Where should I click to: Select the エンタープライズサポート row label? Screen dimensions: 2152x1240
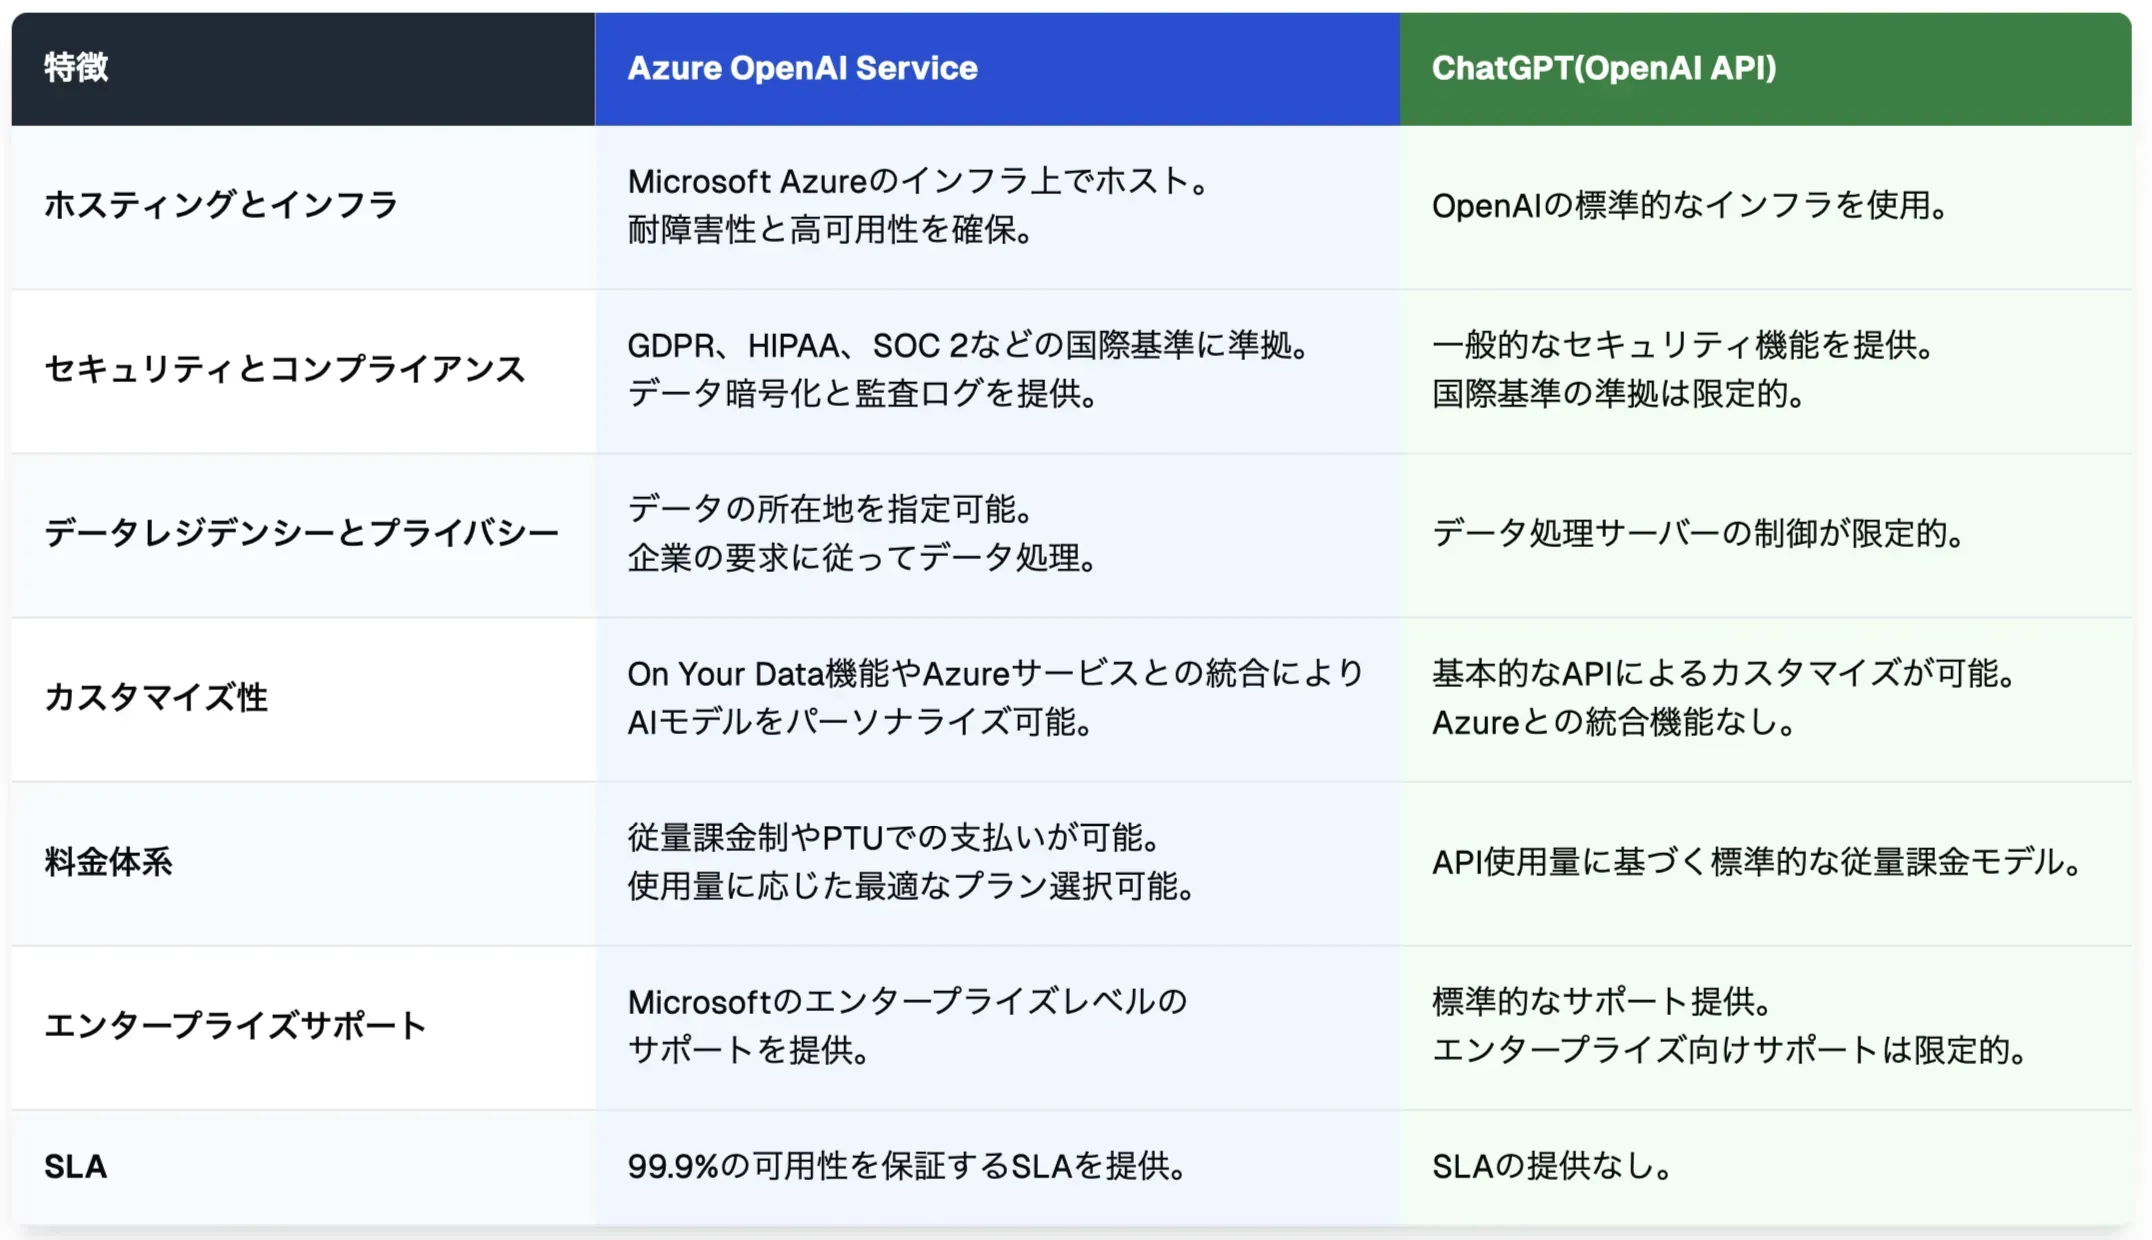(236, 1025)
